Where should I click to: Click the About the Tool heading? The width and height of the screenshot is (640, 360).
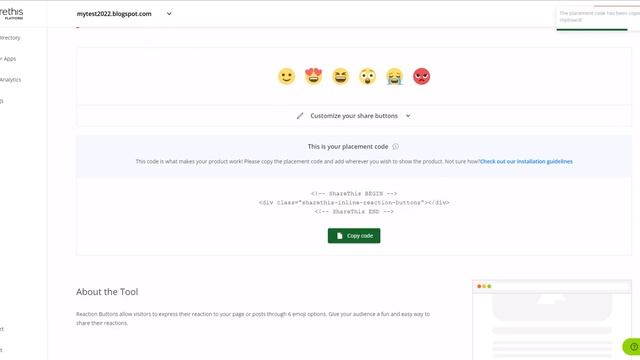(x=107, y=292)
